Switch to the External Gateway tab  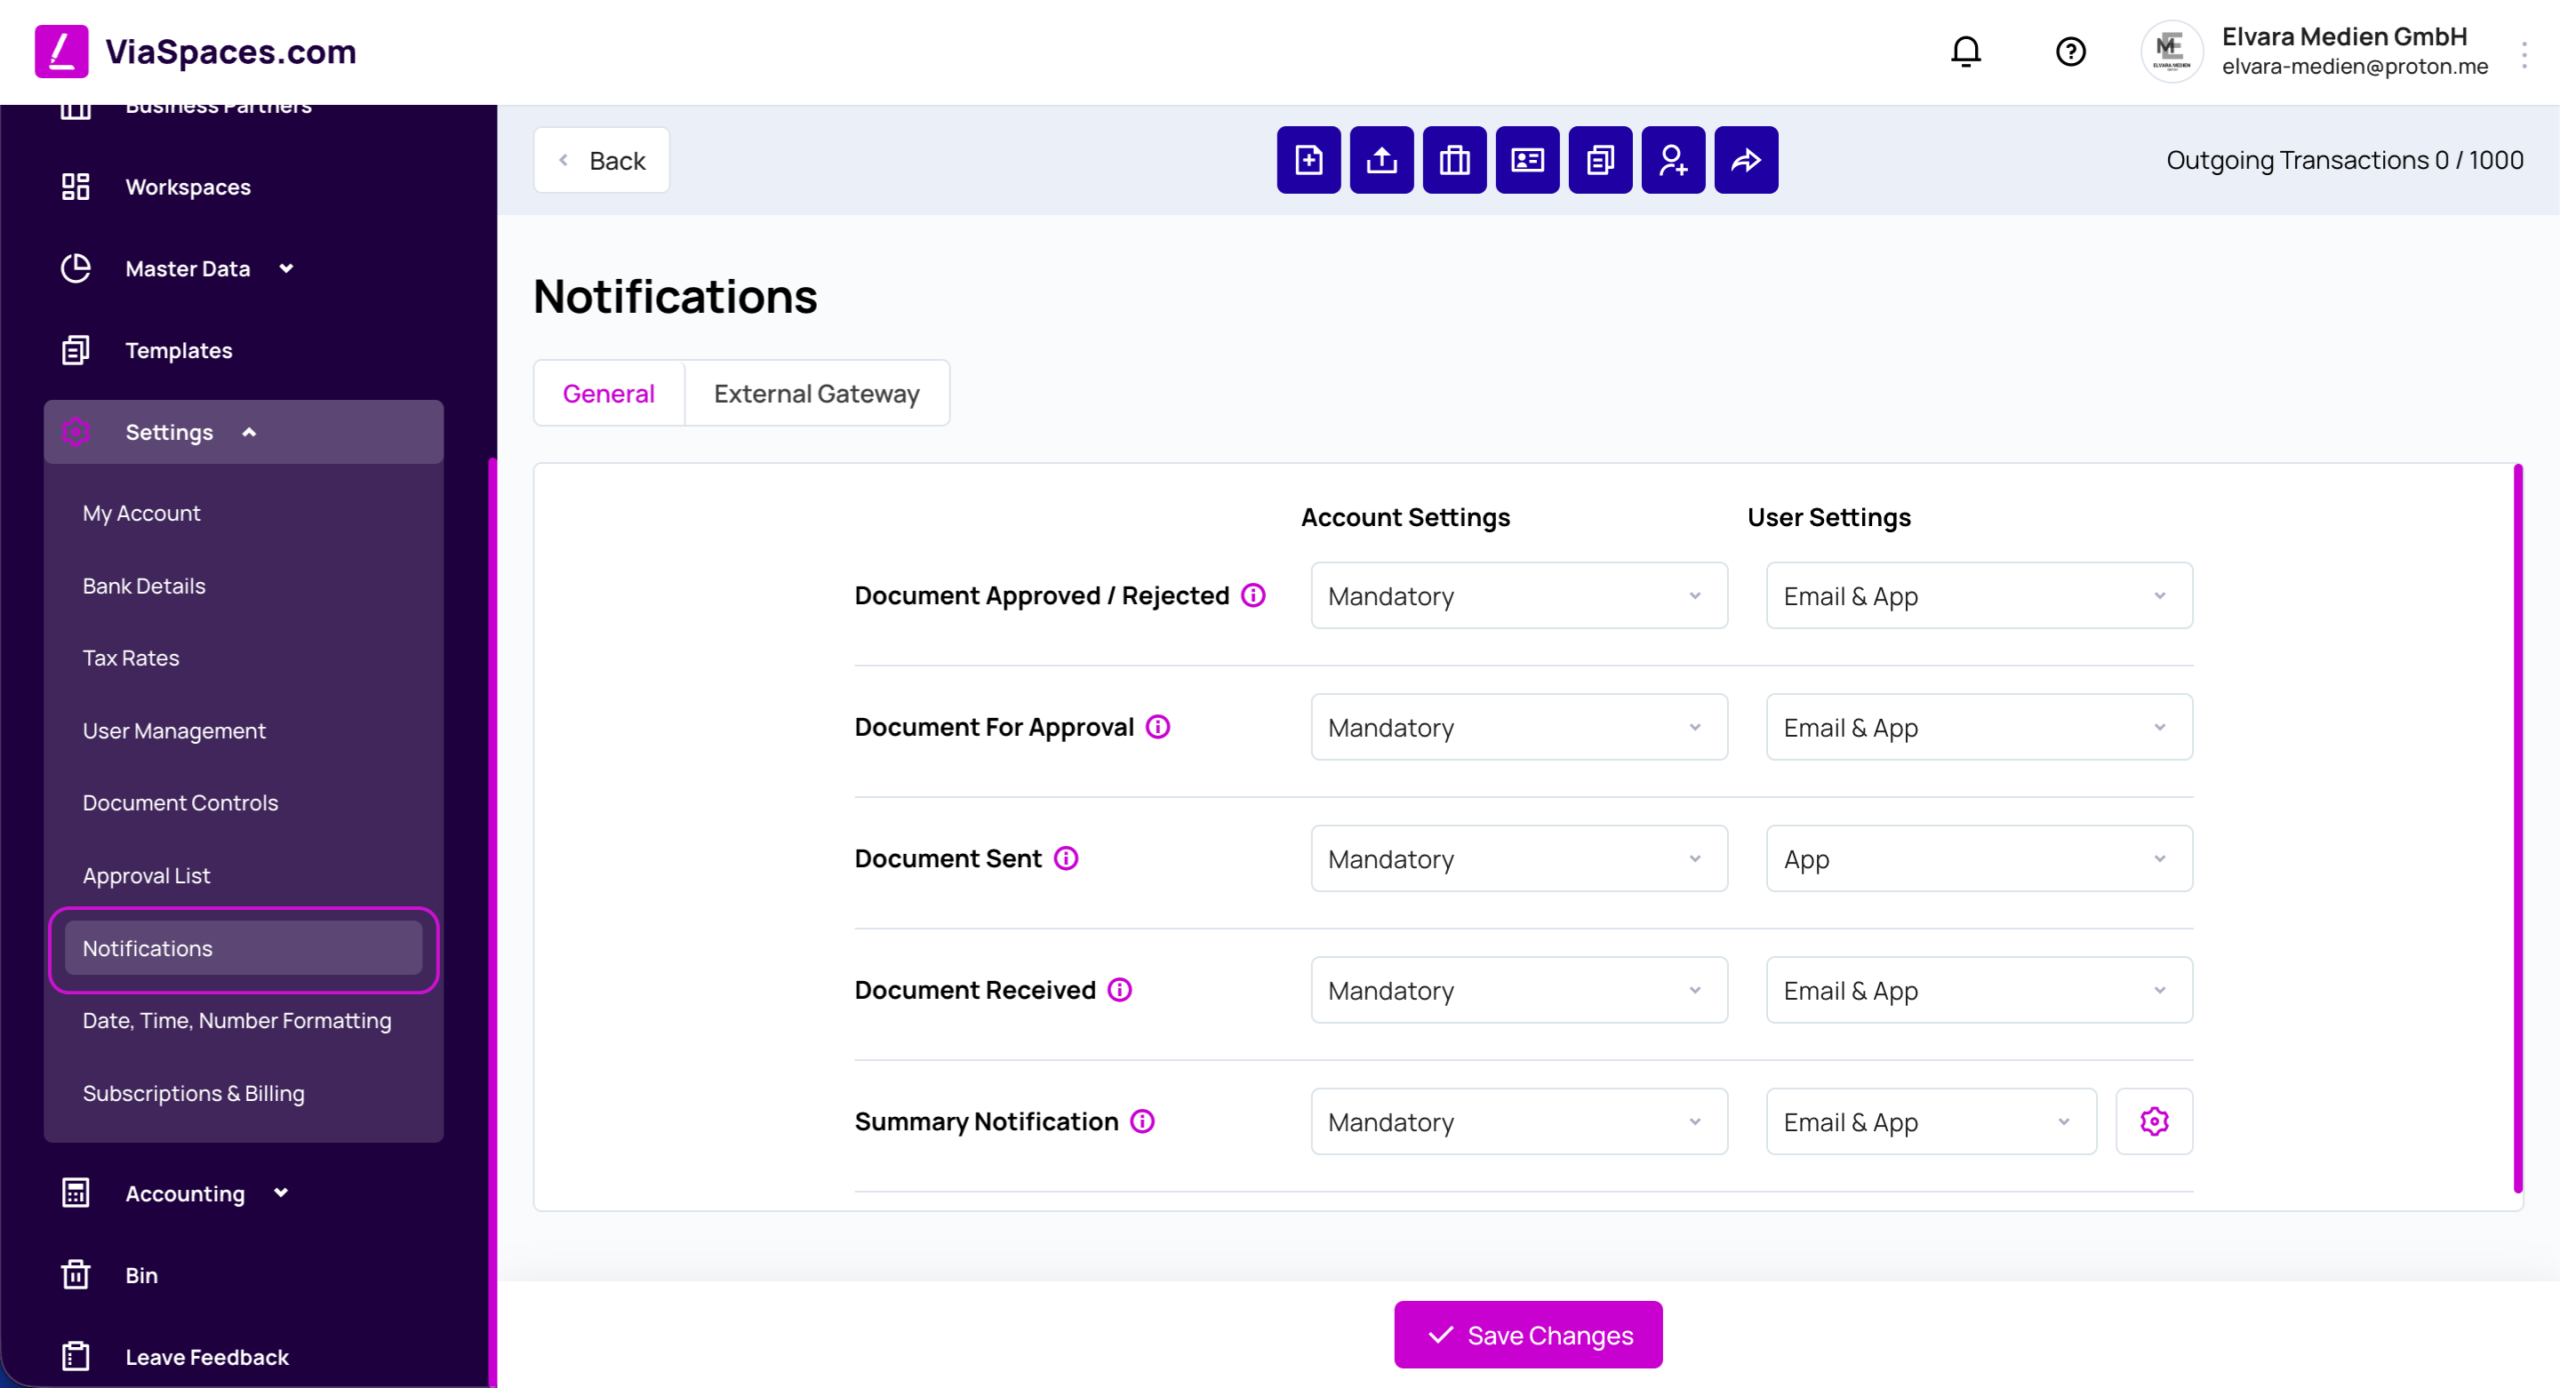(x=816, y=393)
